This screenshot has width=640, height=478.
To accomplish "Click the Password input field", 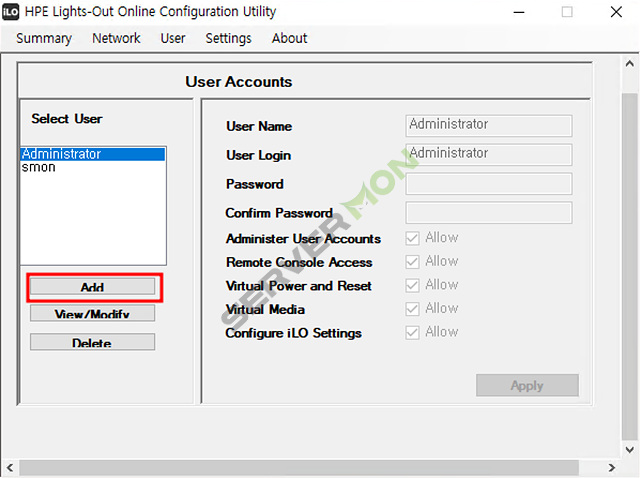I will point(489,184).
